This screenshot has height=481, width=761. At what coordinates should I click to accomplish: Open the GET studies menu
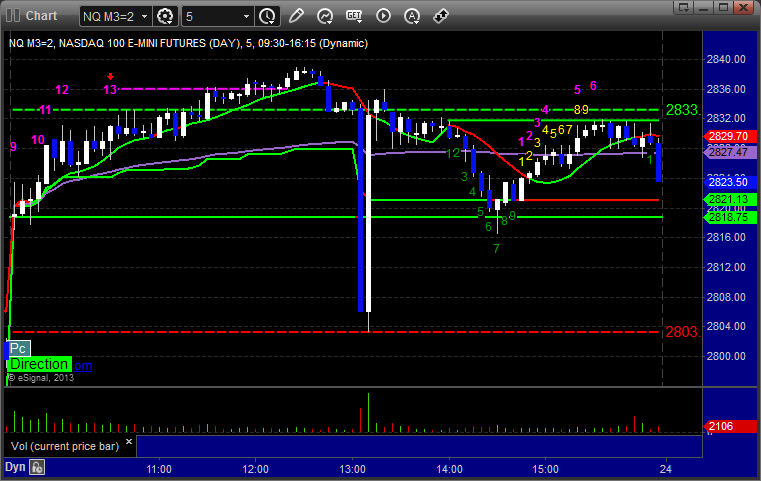(x=354, y=16)
